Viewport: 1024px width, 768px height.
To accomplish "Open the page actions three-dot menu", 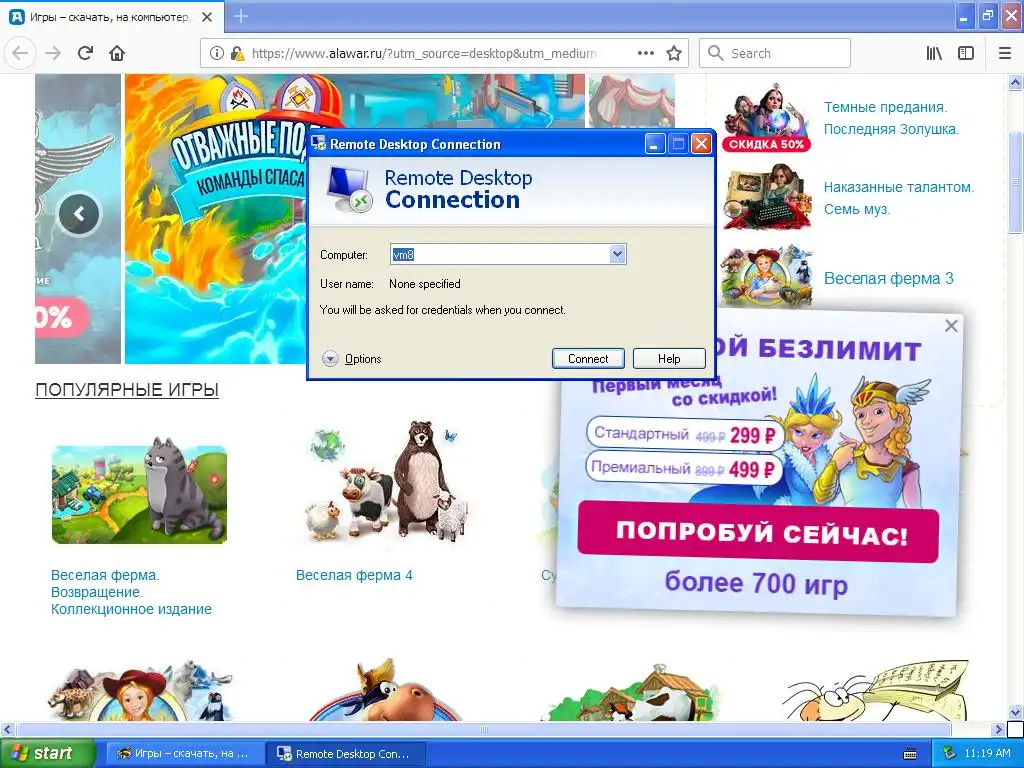I will (646, 53).
